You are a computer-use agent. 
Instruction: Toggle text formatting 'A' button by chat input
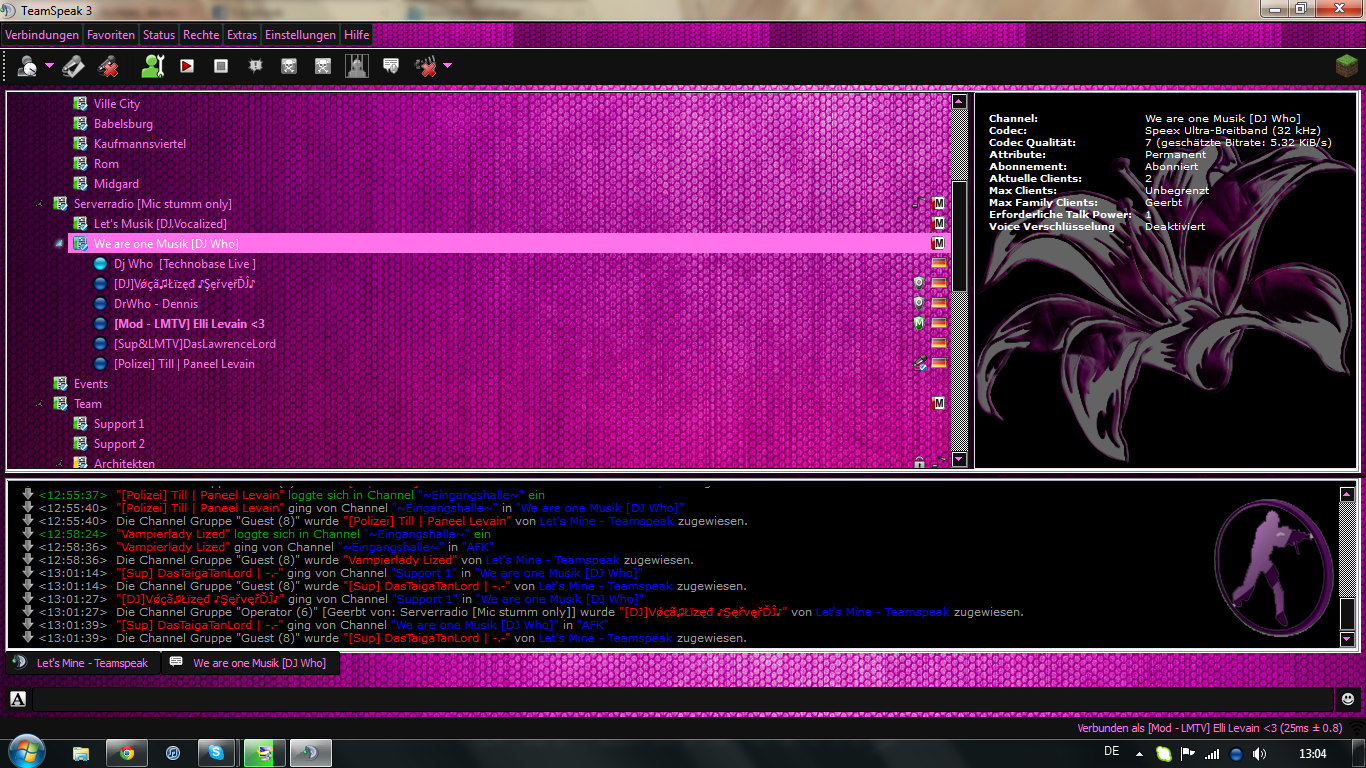[18, 699]
